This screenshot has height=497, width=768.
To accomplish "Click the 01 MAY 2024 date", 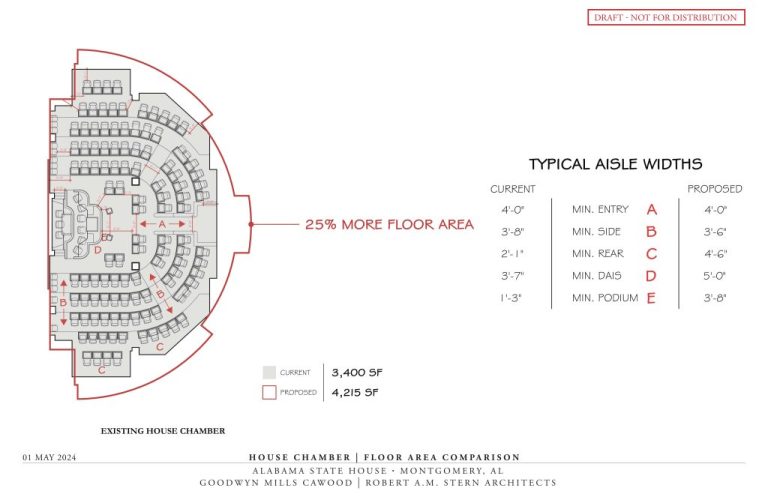I will click(x=49, y=457).
